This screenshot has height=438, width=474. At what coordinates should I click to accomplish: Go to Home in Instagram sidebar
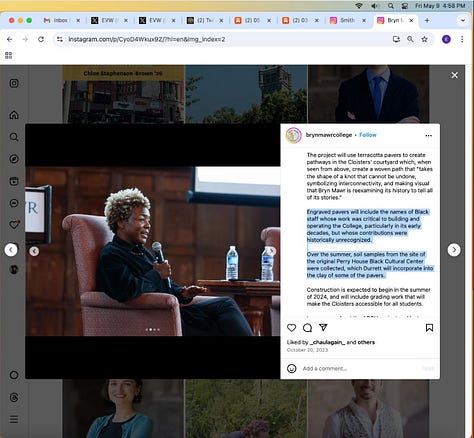tap(14, 115)
